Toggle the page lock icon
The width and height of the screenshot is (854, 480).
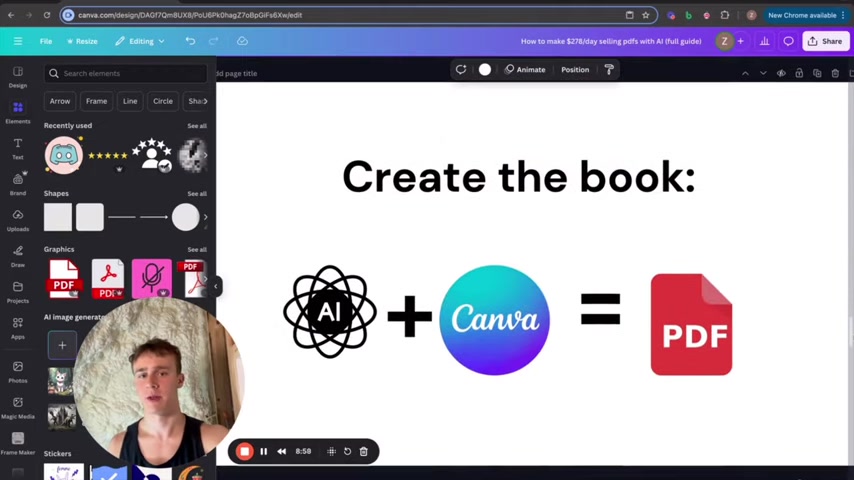coord(799,73)
